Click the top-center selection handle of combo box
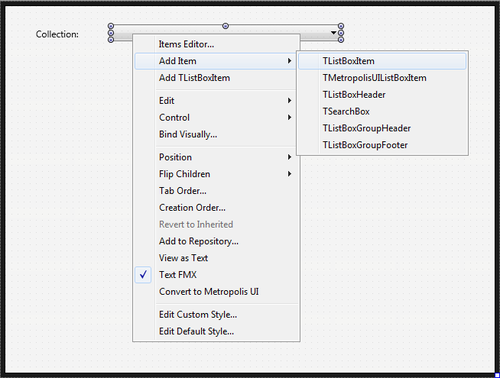Screen dimensions: 500x378 click(226, 26)
